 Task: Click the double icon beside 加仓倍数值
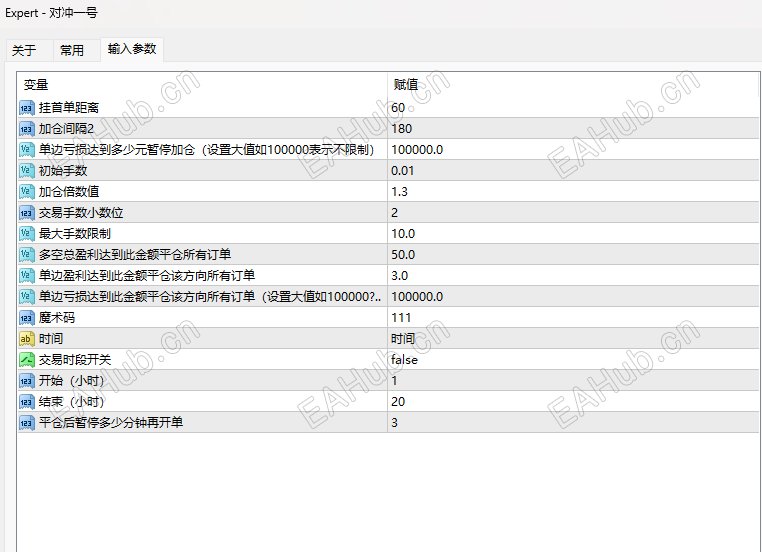[x=27, y=191]
